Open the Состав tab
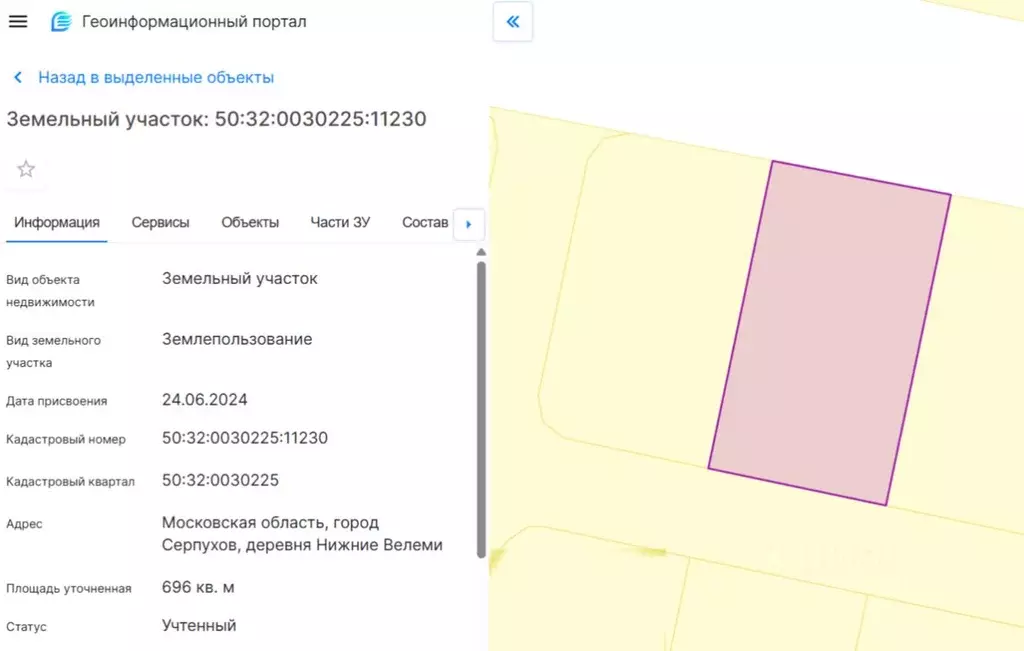 pos(425,222)
